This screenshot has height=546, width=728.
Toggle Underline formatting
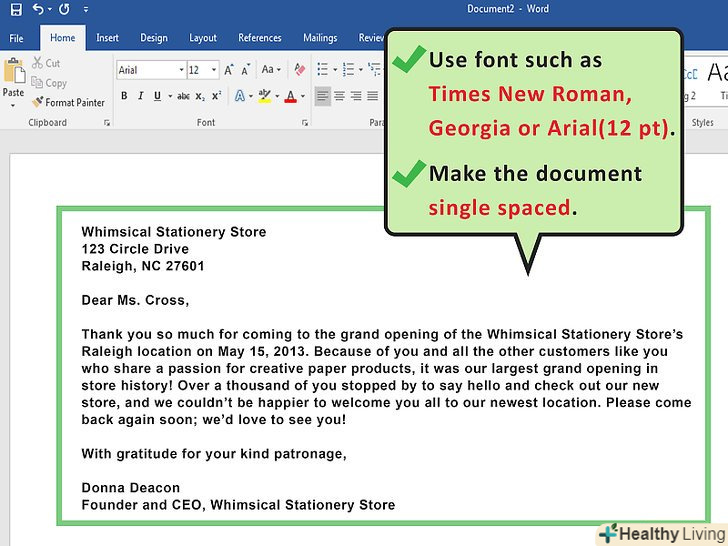157,96
